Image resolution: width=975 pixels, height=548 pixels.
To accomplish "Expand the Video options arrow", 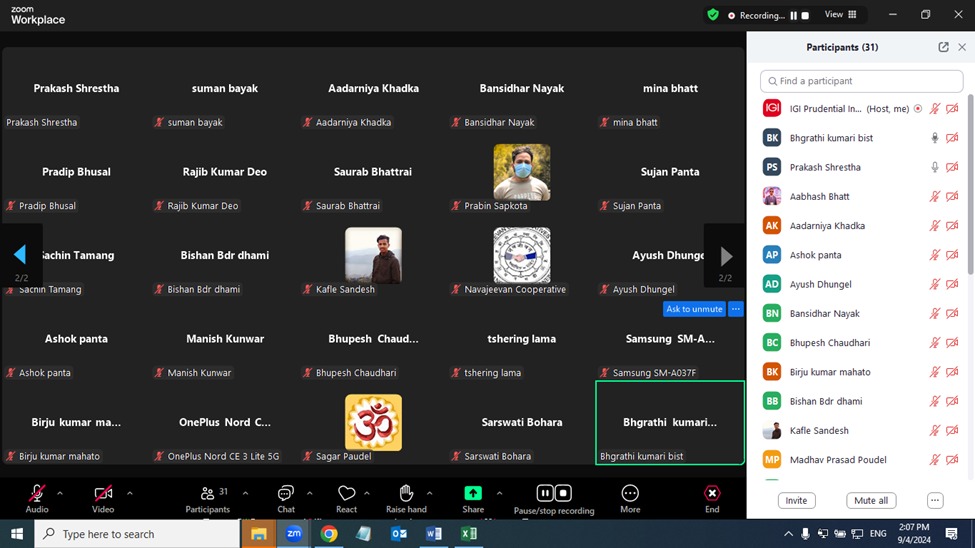I will tap(129, 493).
